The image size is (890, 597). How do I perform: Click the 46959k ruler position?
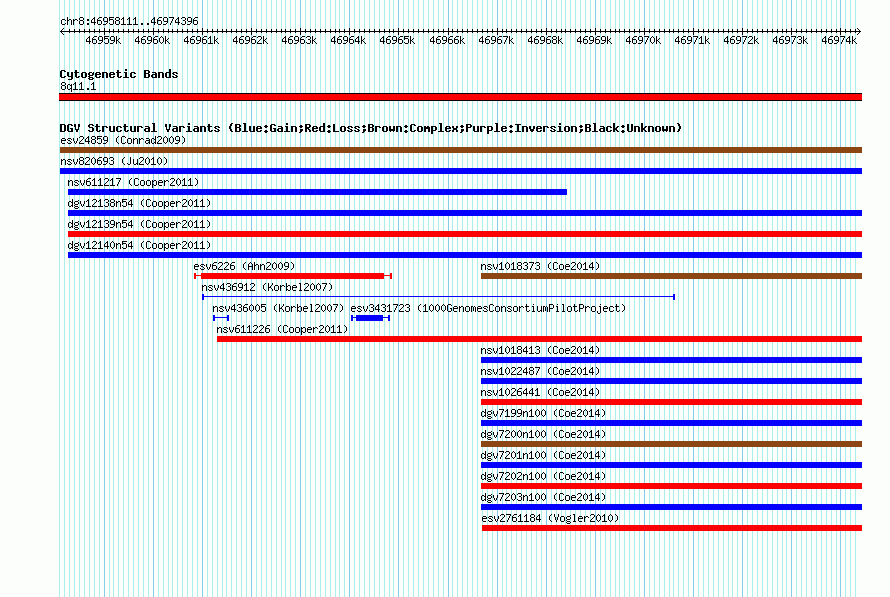[103, 40]
